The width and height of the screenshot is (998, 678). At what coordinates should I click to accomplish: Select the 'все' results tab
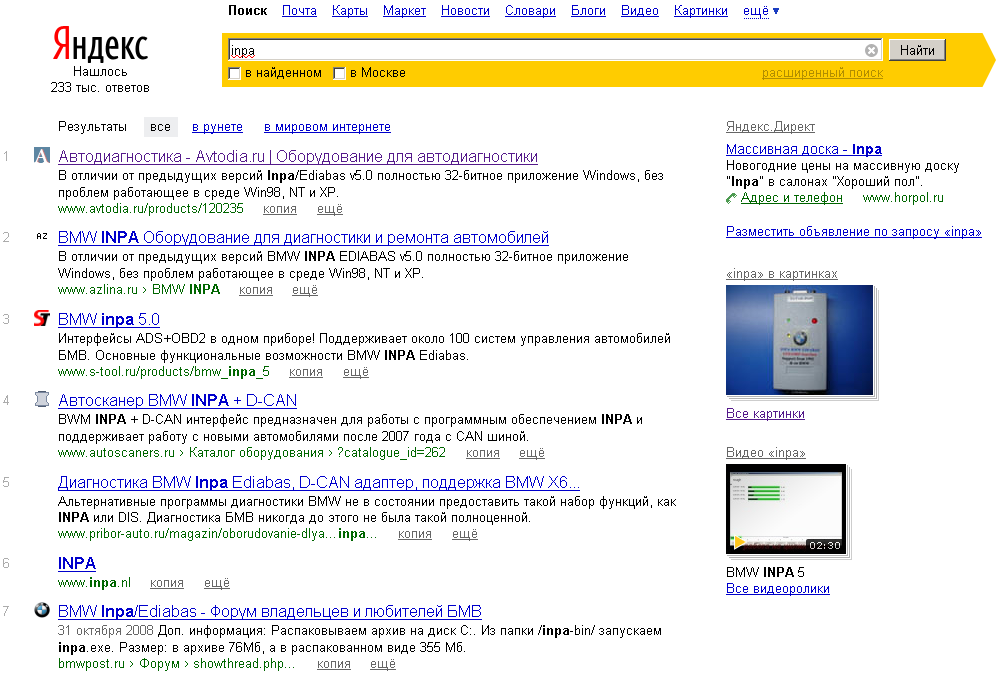[x=160, y=127]
